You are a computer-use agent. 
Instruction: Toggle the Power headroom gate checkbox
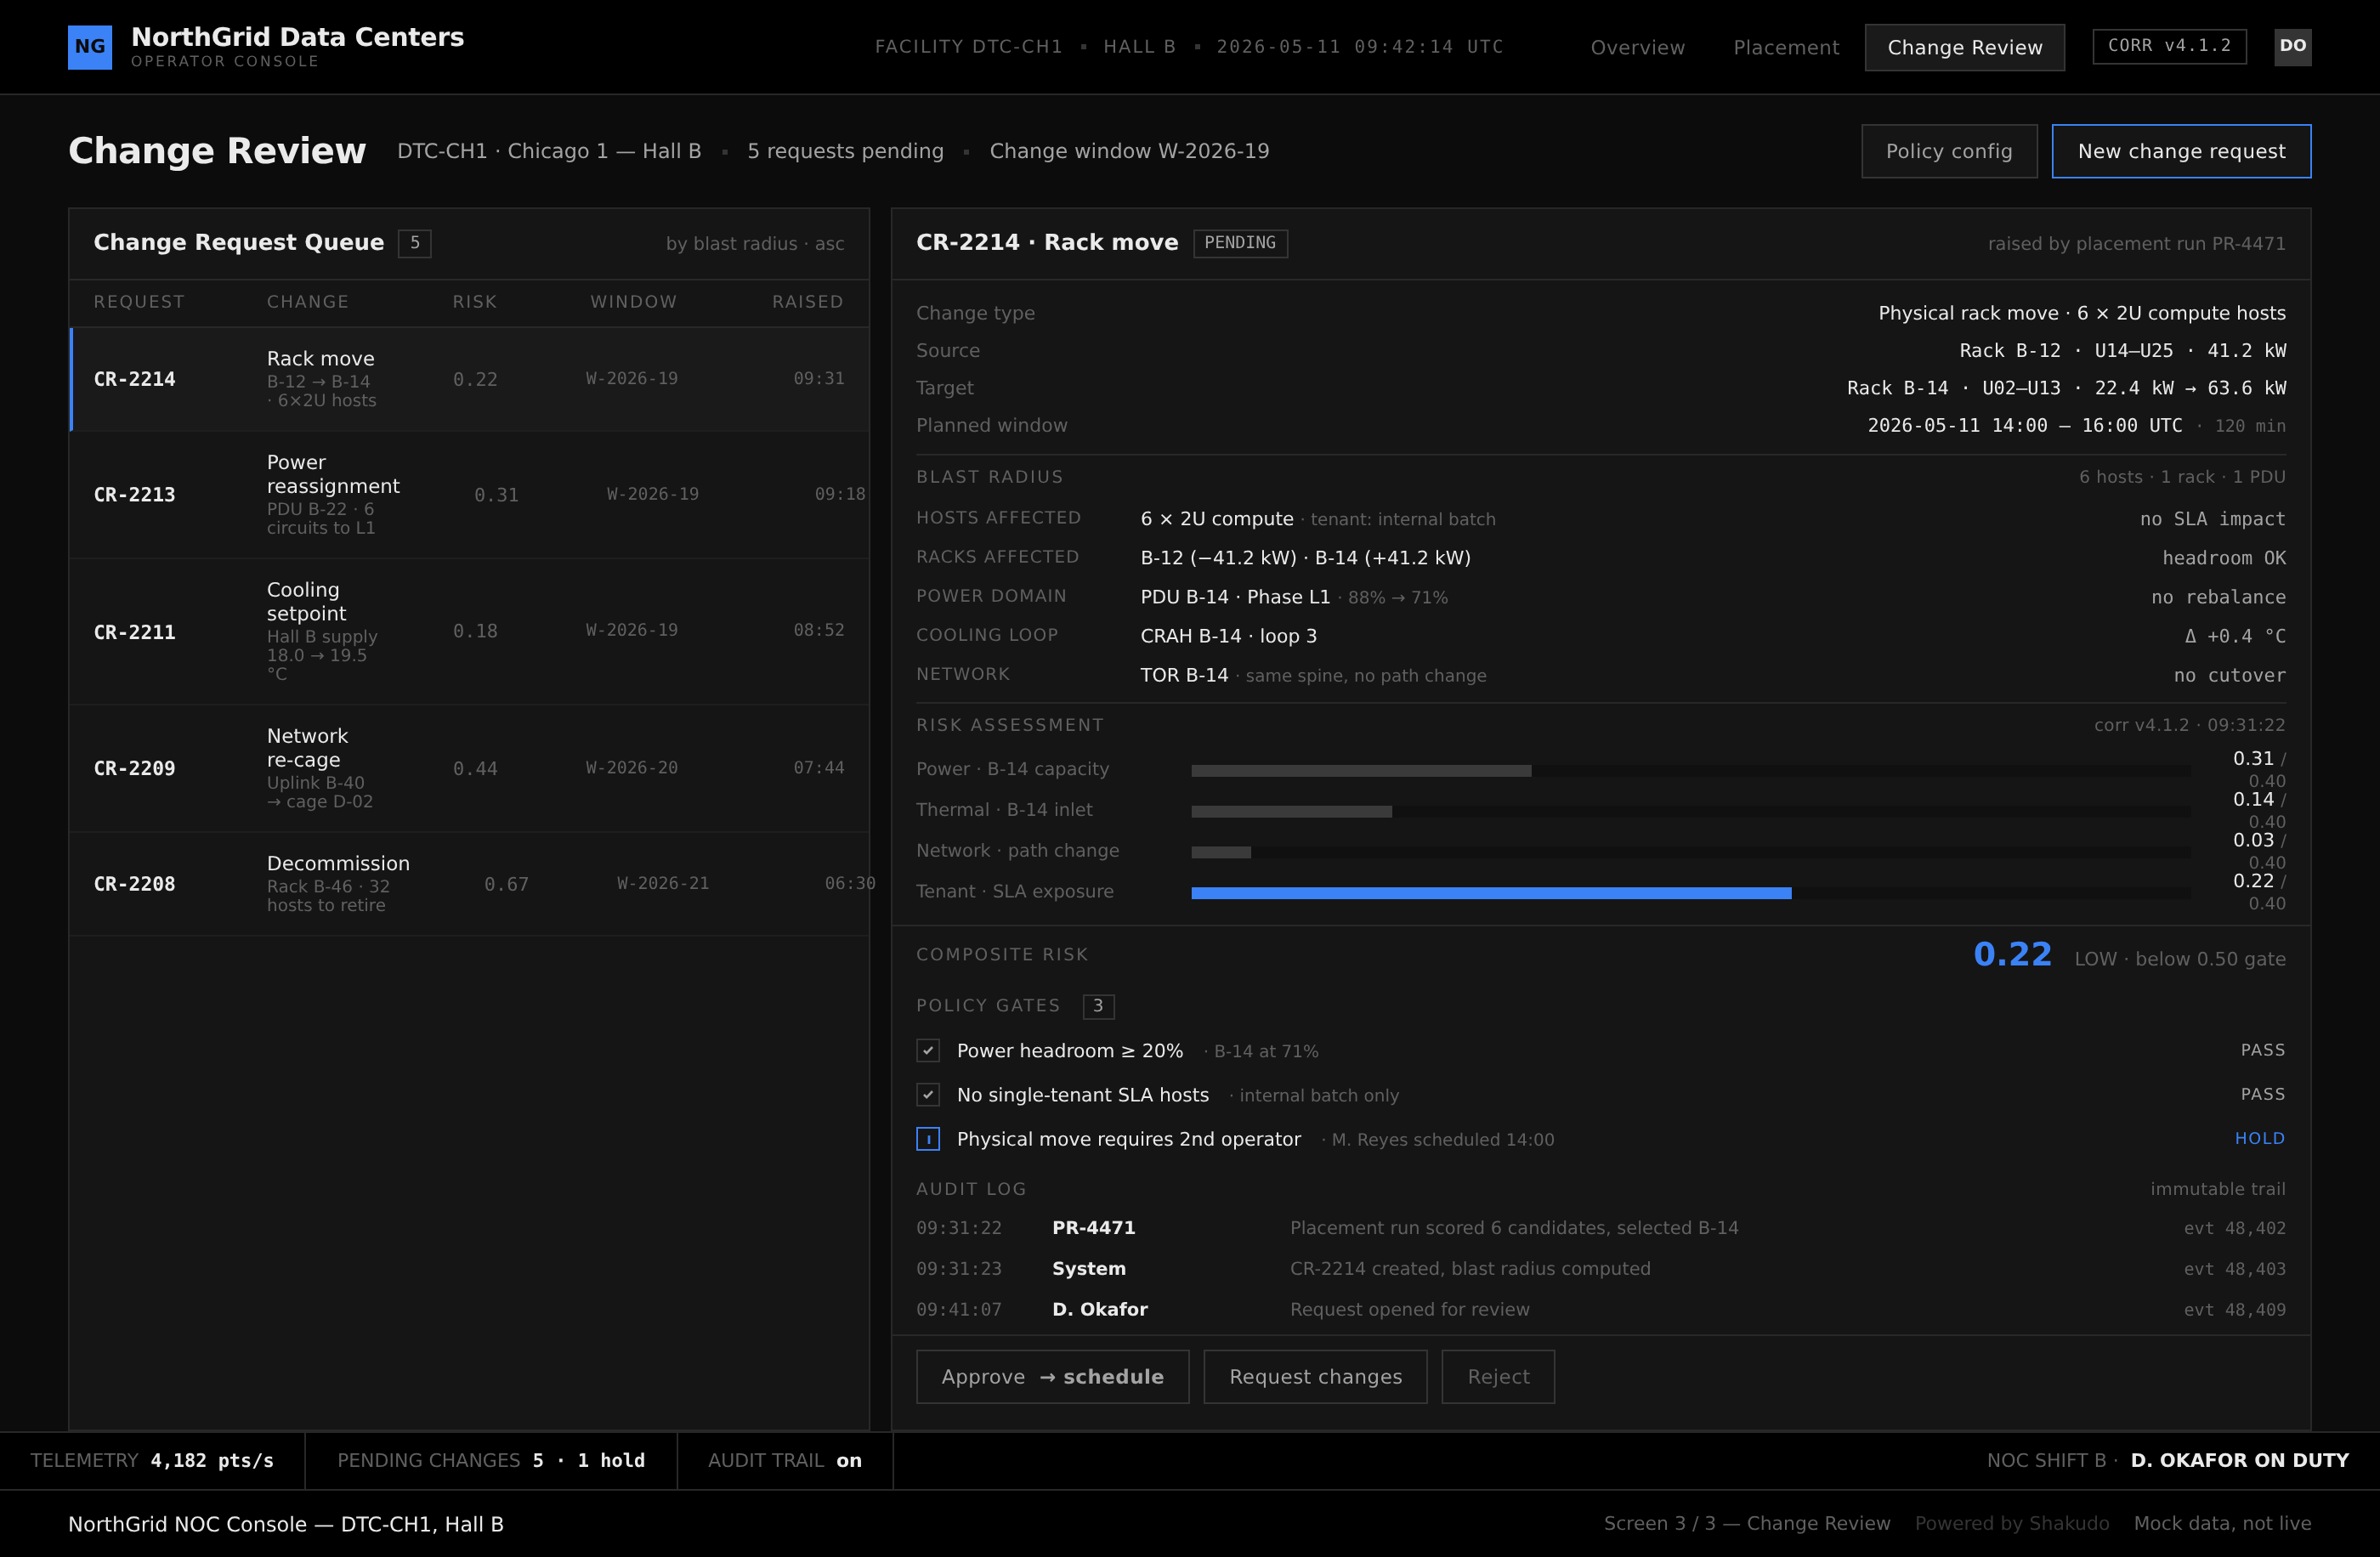pyautogui.click(x=928, y=1050)
